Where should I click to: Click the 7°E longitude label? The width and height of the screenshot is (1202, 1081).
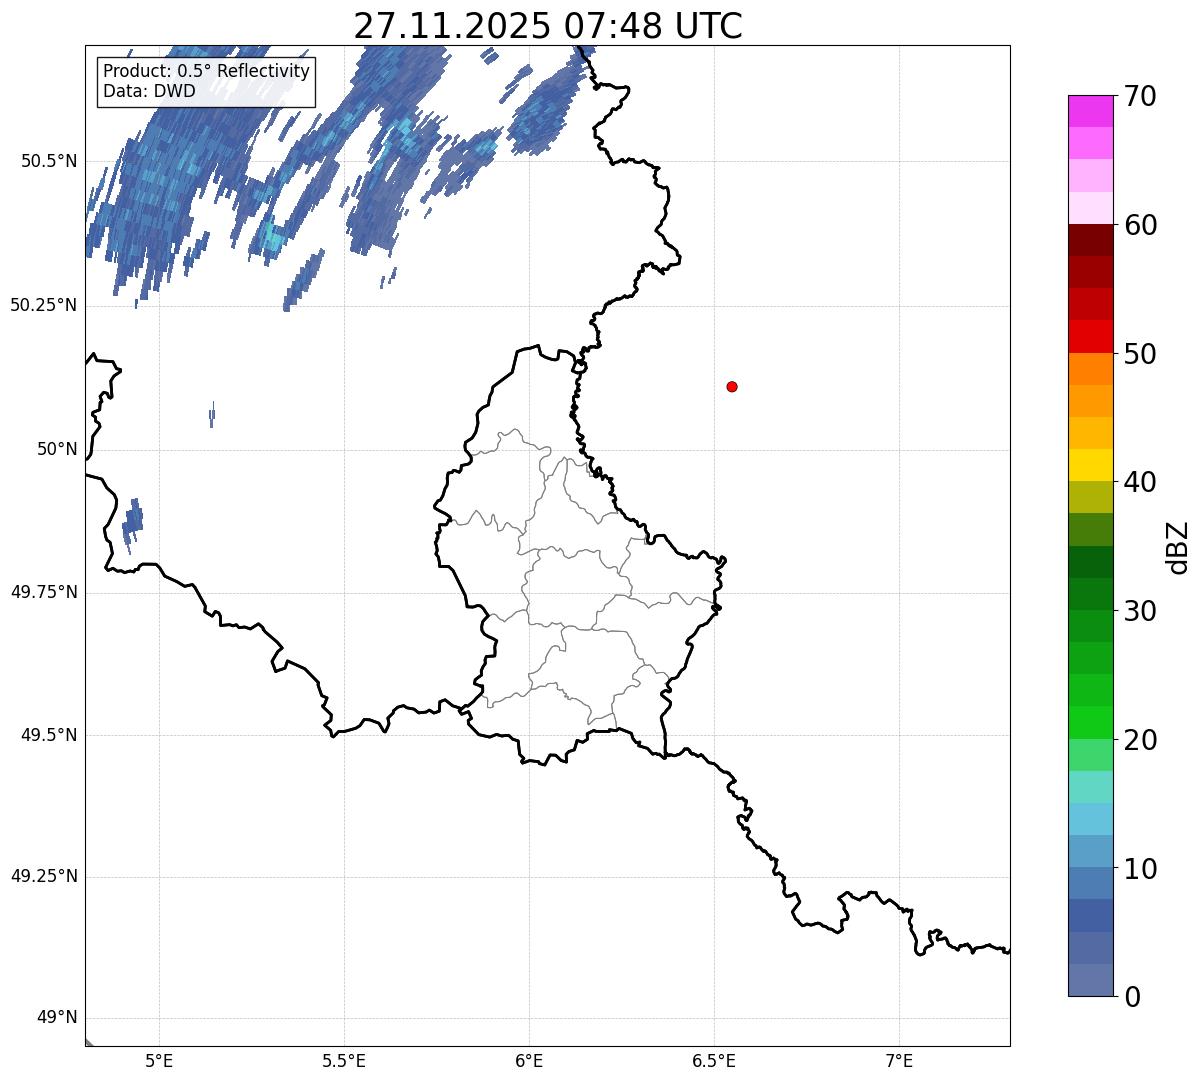click(900, 1060)
